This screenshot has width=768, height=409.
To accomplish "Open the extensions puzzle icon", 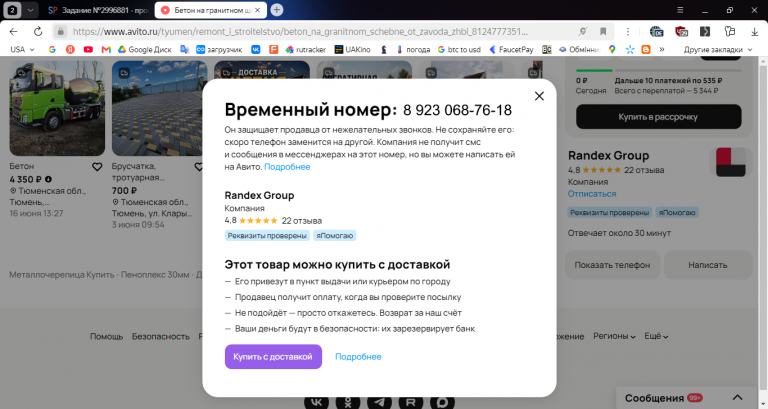I will pos(730,32).
